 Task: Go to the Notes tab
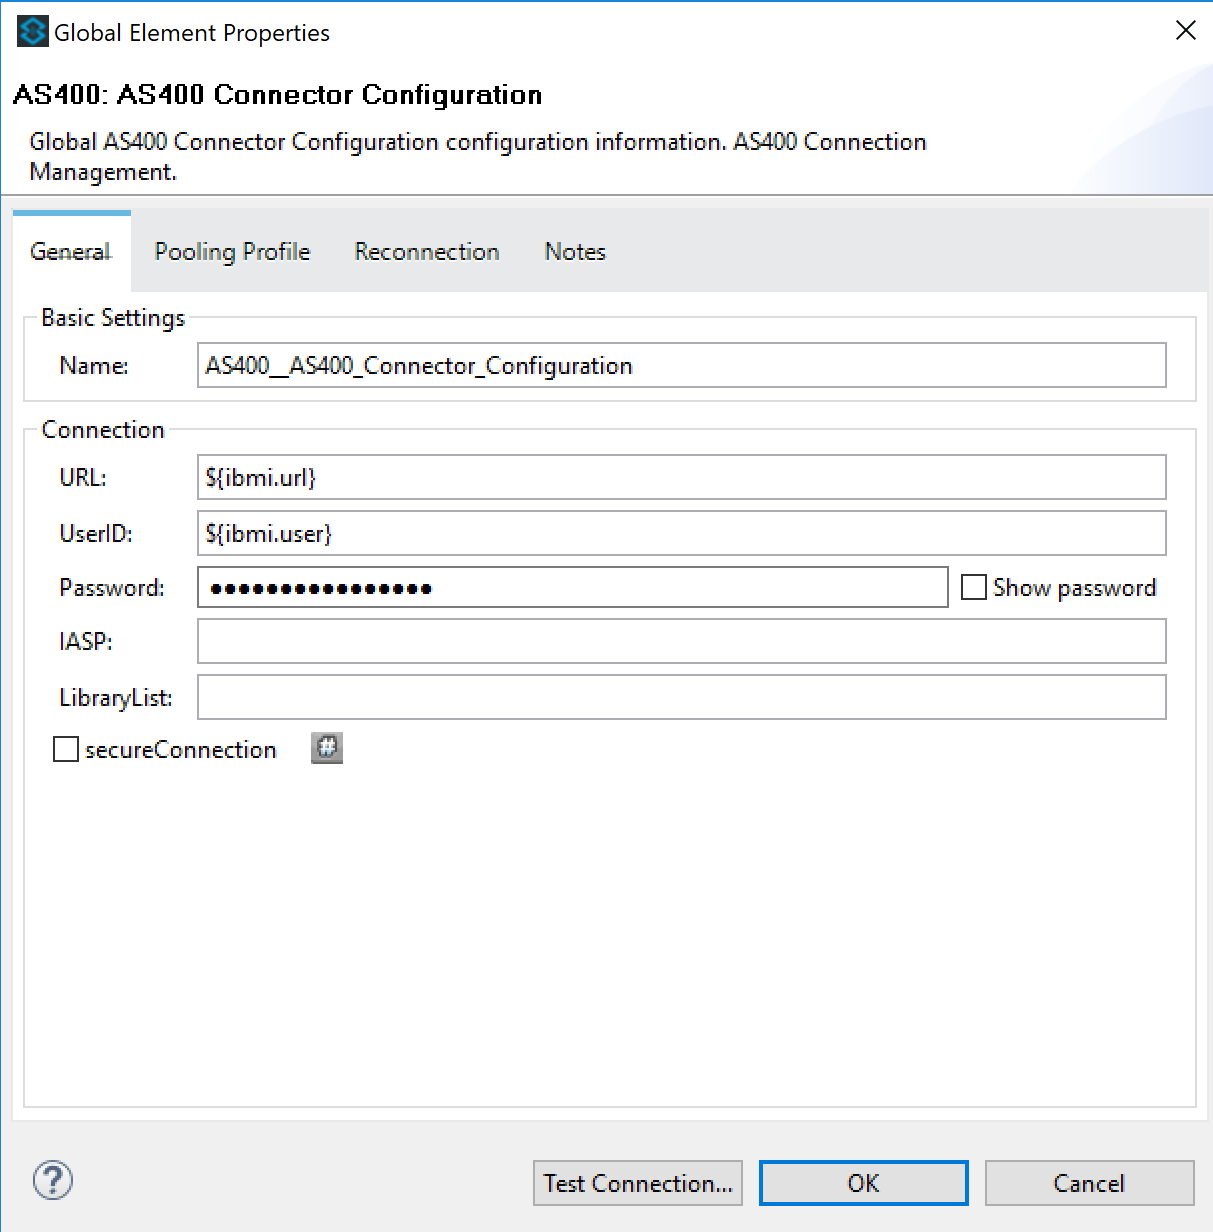click(575, 252)
